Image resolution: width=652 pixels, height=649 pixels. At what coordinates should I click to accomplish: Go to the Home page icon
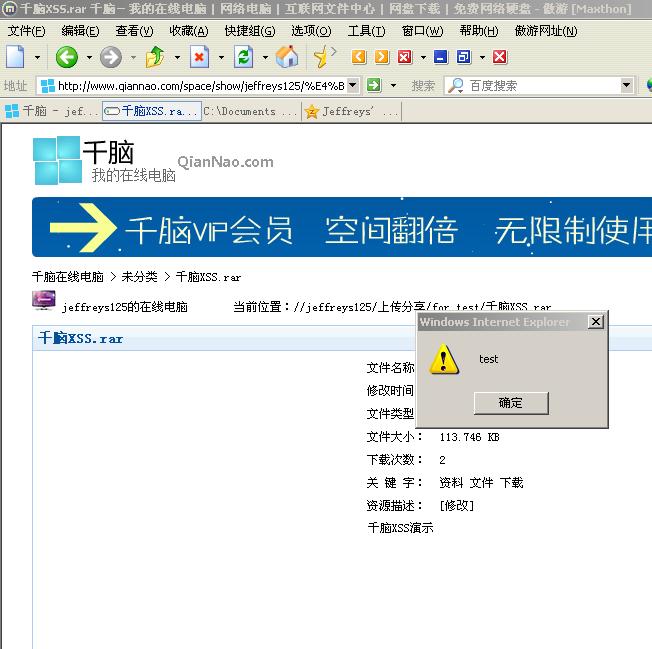pyautogui.click(x=287, y=57)
